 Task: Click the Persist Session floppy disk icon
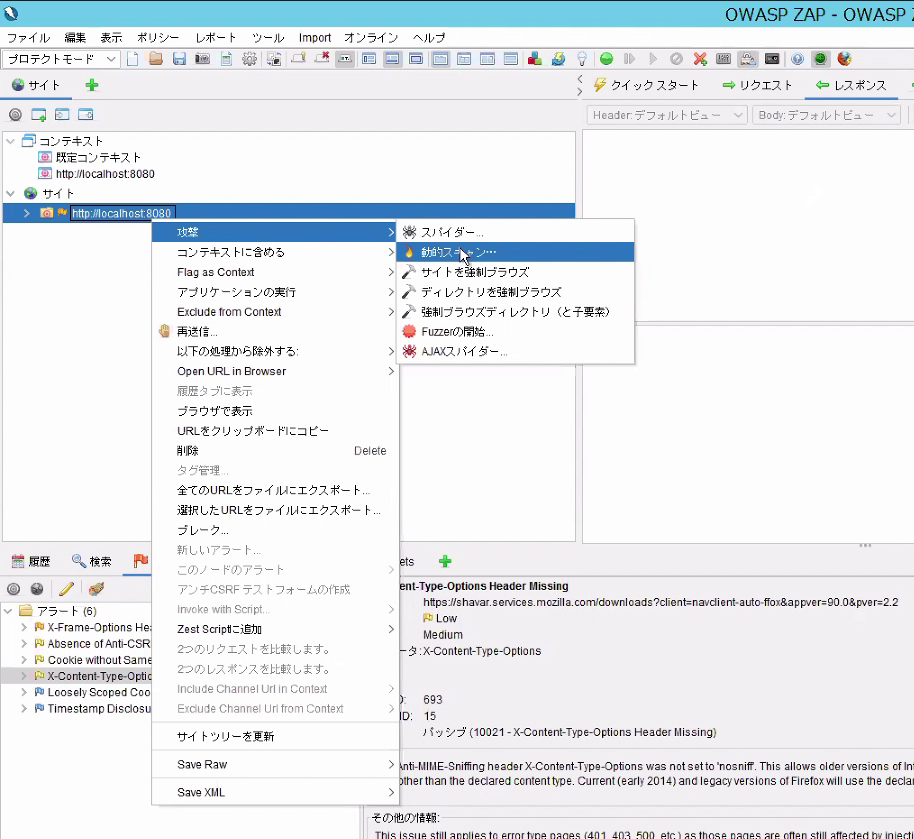(179, 59)
